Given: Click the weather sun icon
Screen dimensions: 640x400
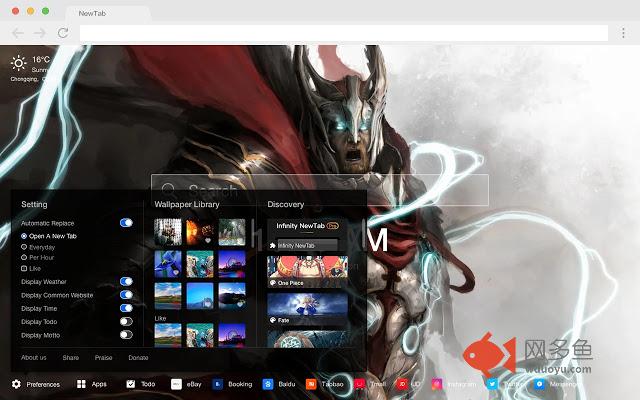Looking at the screenshot, I should [x=19, y=63].
